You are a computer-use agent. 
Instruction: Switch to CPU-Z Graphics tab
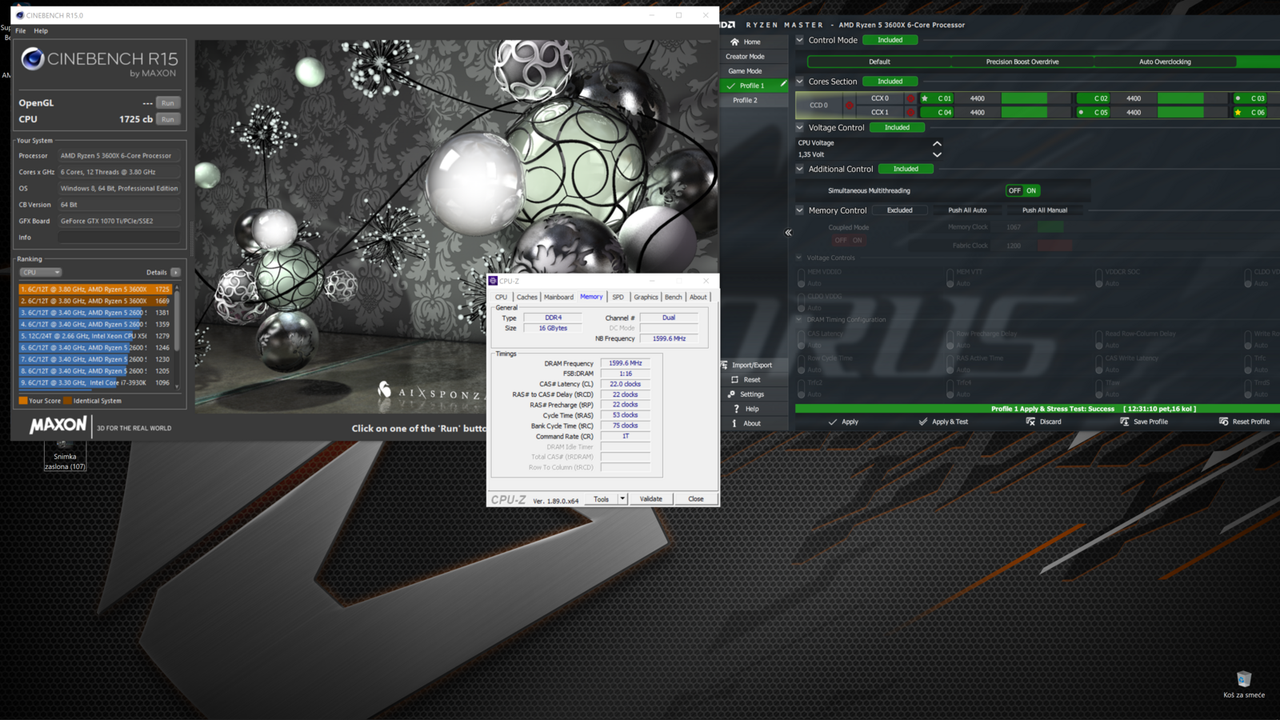coord(646,297)
